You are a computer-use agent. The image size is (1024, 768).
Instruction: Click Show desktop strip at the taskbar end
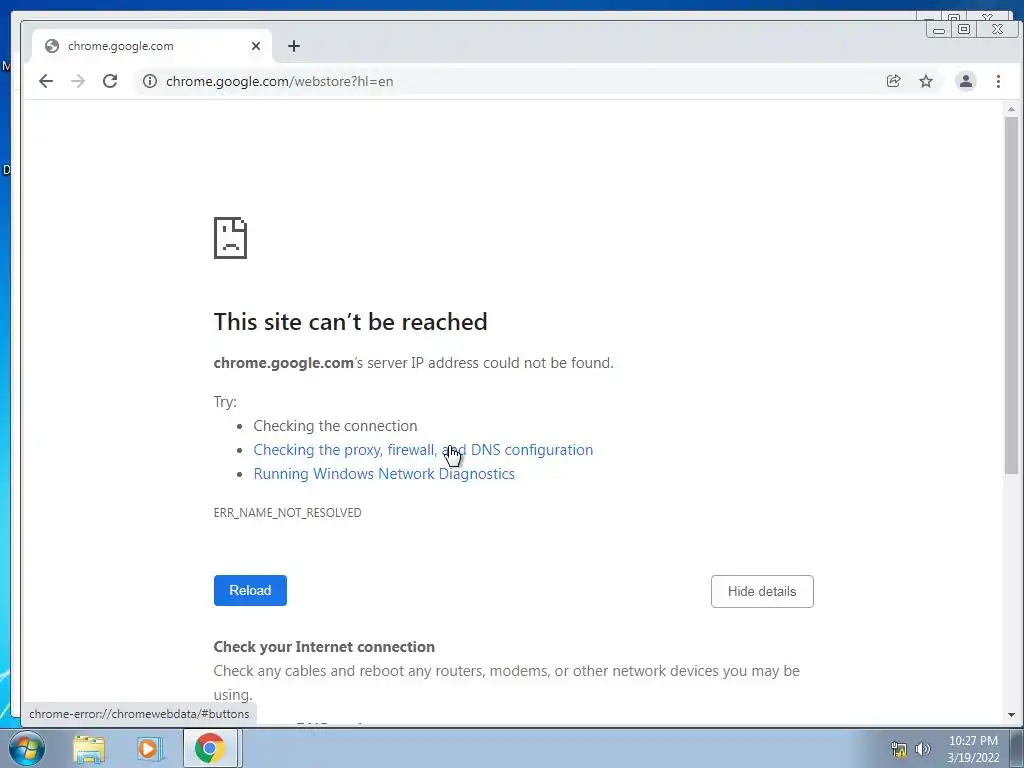(1016, 748)
